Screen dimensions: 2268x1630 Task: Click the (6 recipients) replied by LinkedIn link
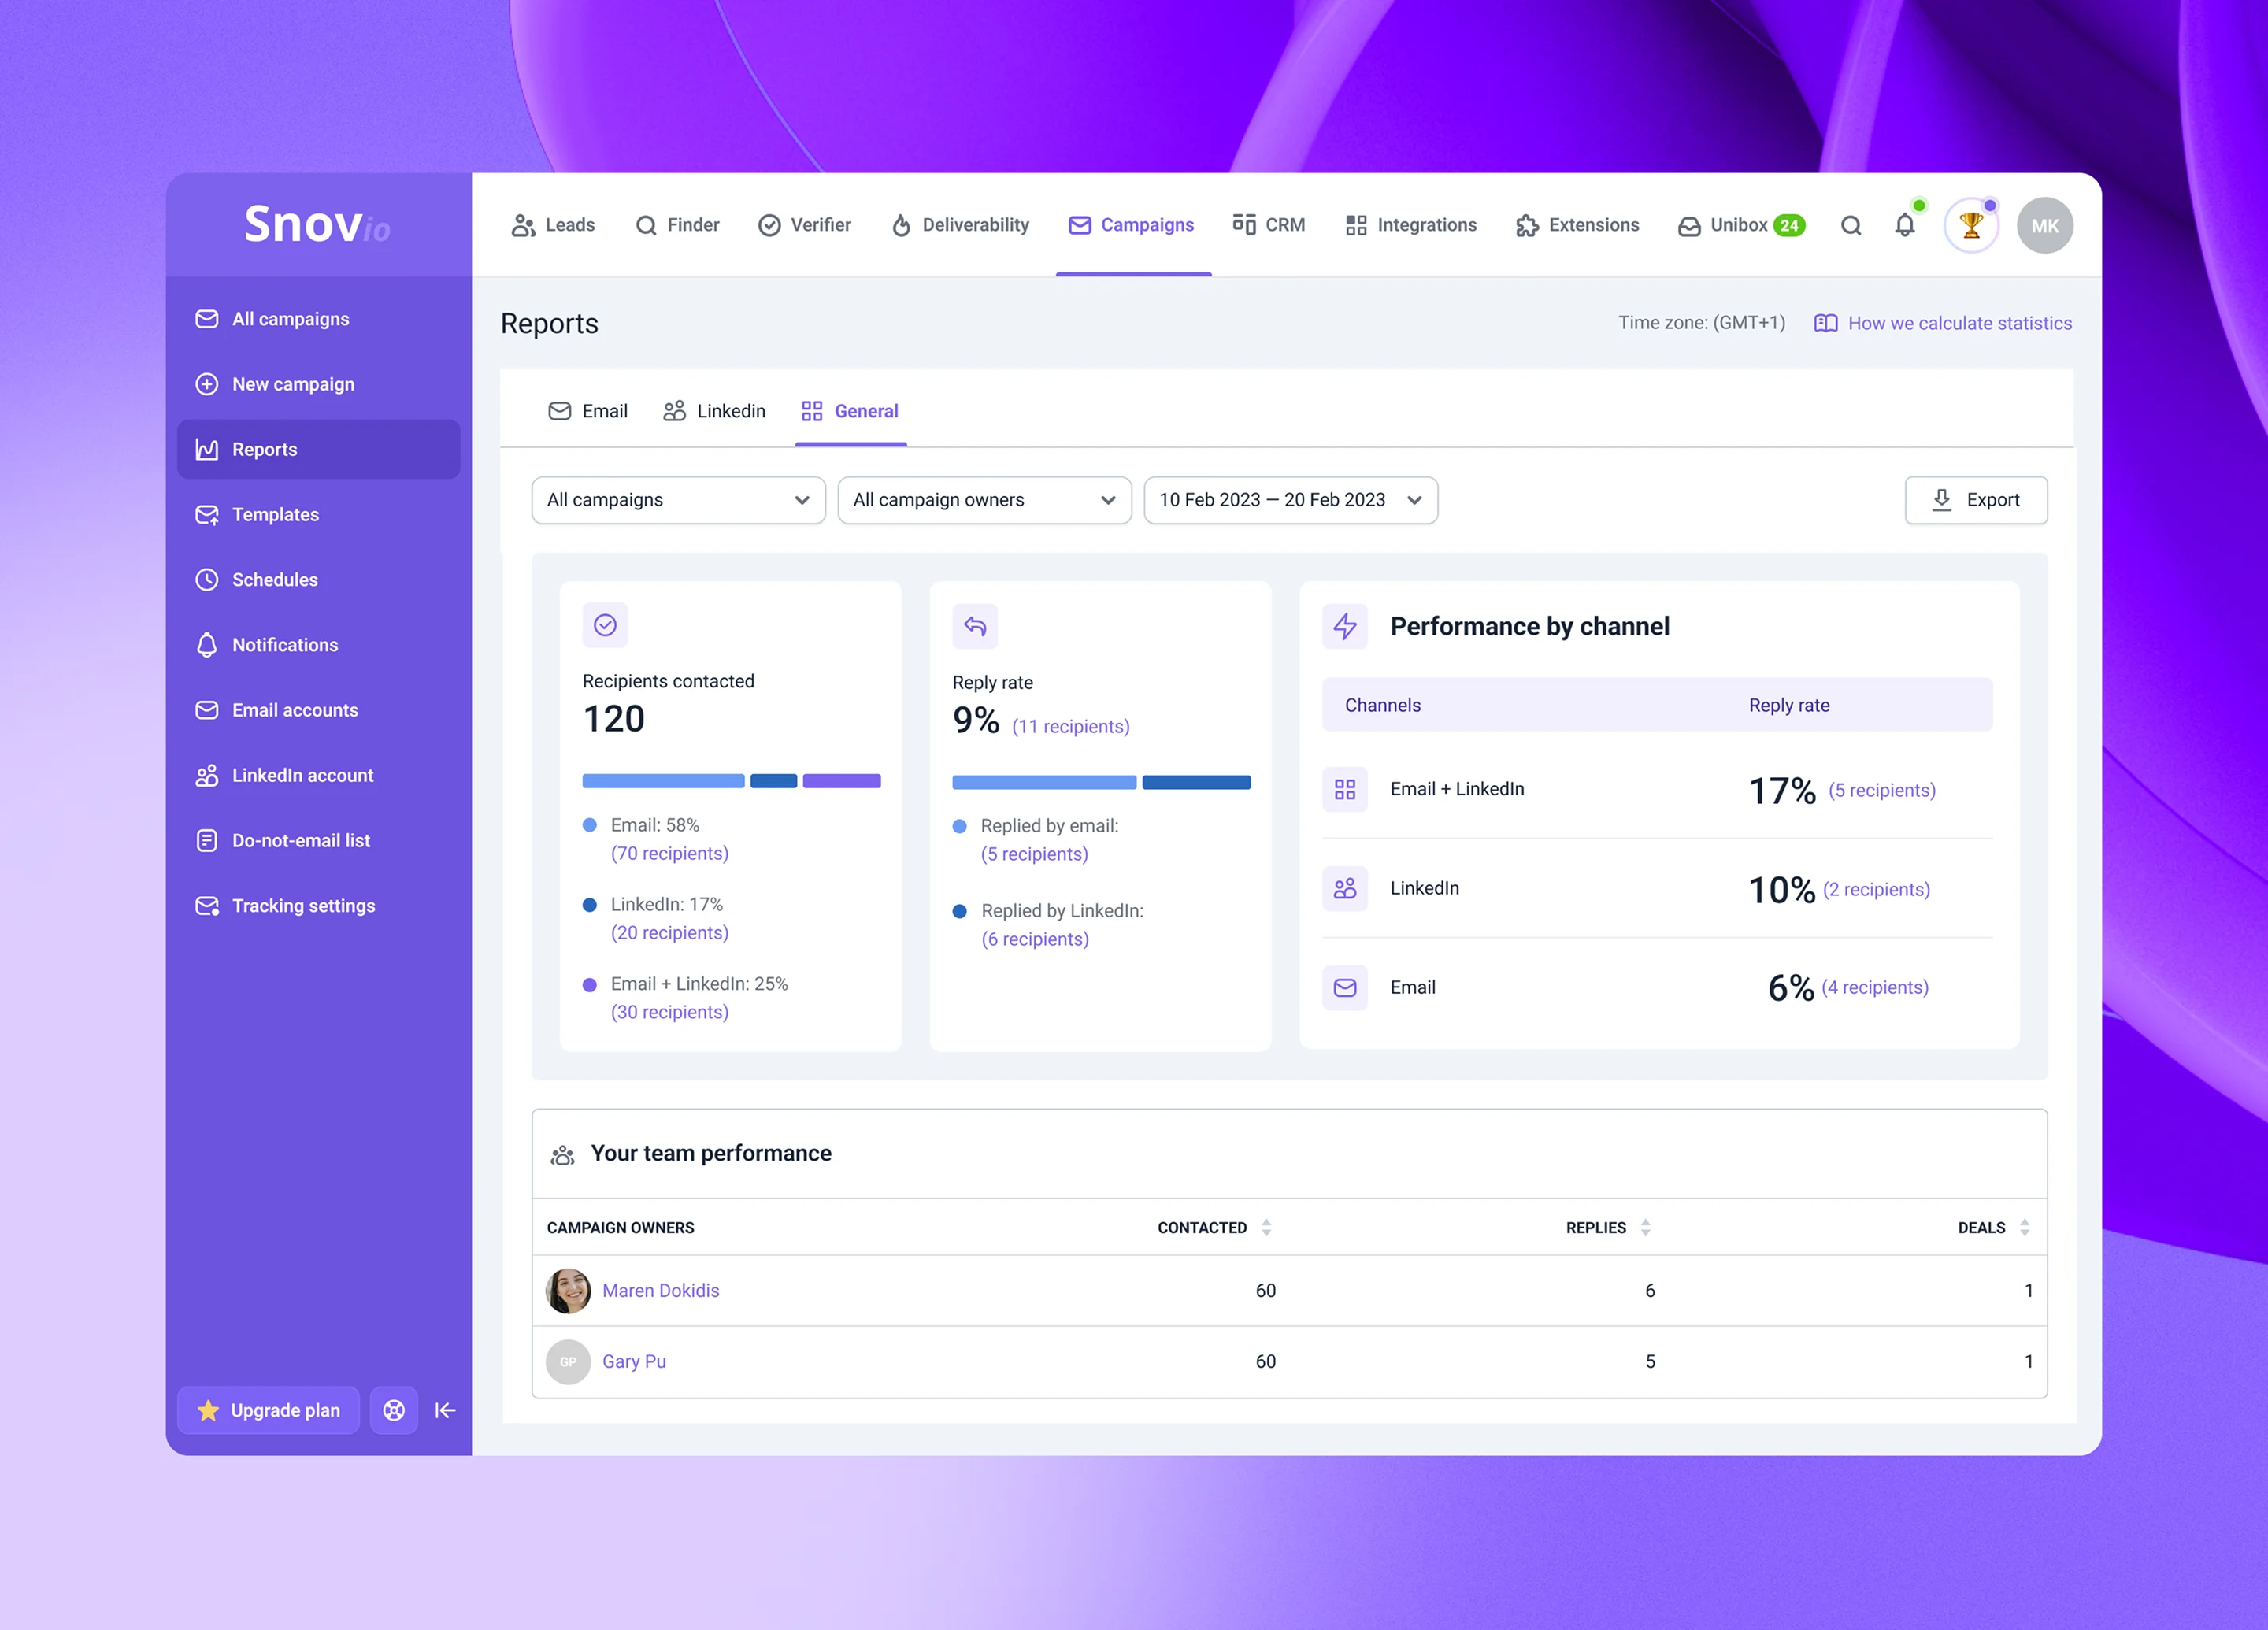click(1036, 940)
